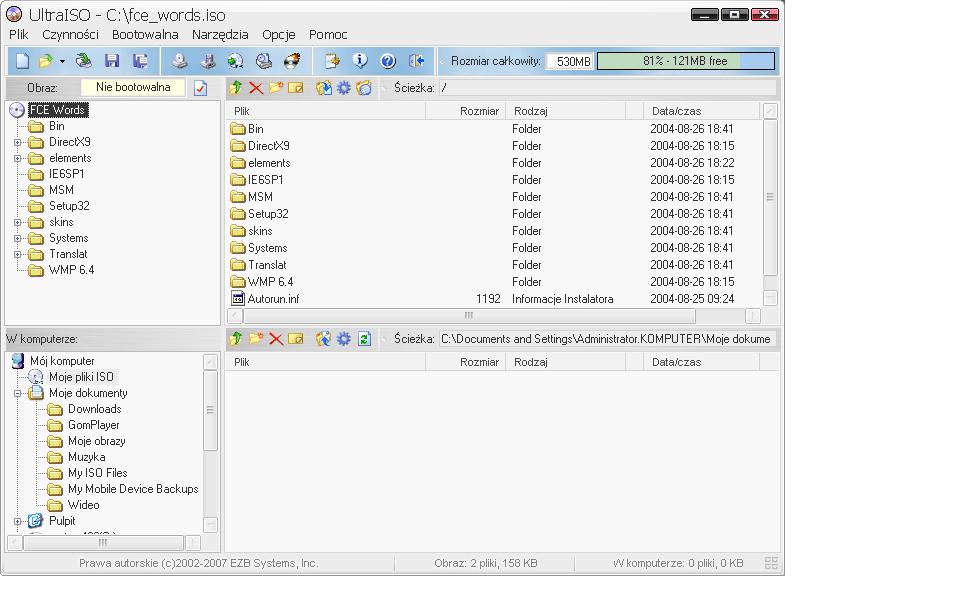Click the New folder icon in the image toolbar

click(x=276, y=88)
